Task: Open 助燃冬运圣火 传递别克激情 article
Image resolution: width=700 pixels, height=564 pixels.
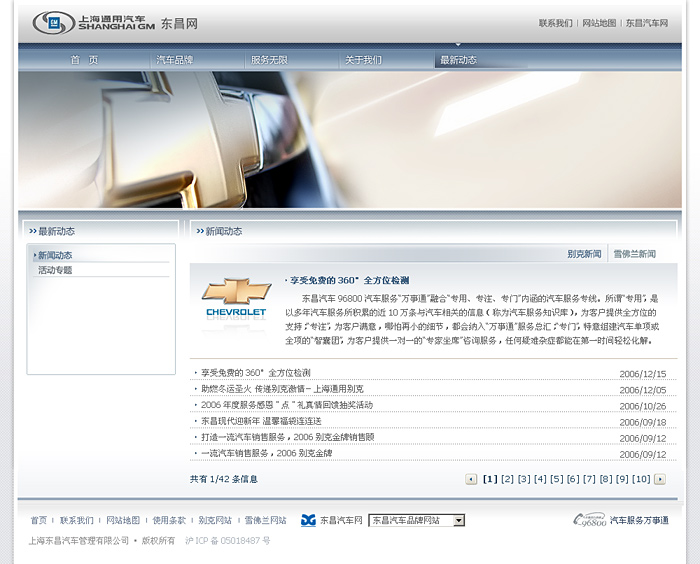Action: (282, 389)
